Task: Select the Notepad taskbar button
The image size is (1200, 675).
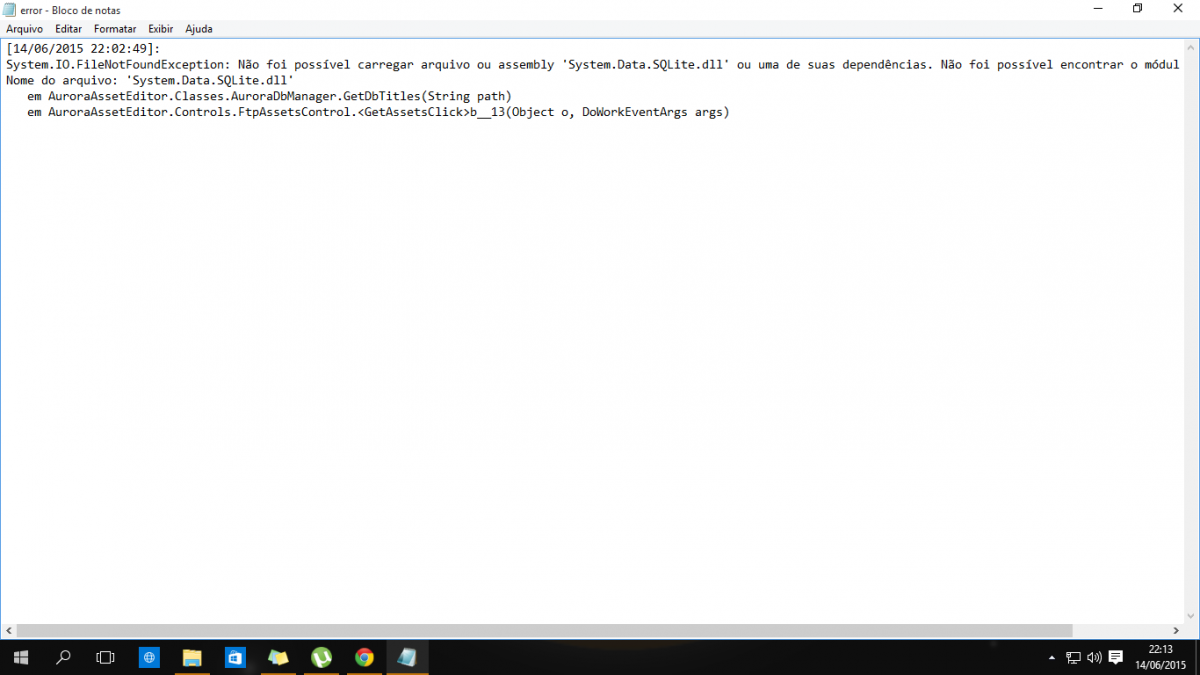Action: (x=407, y=658)
